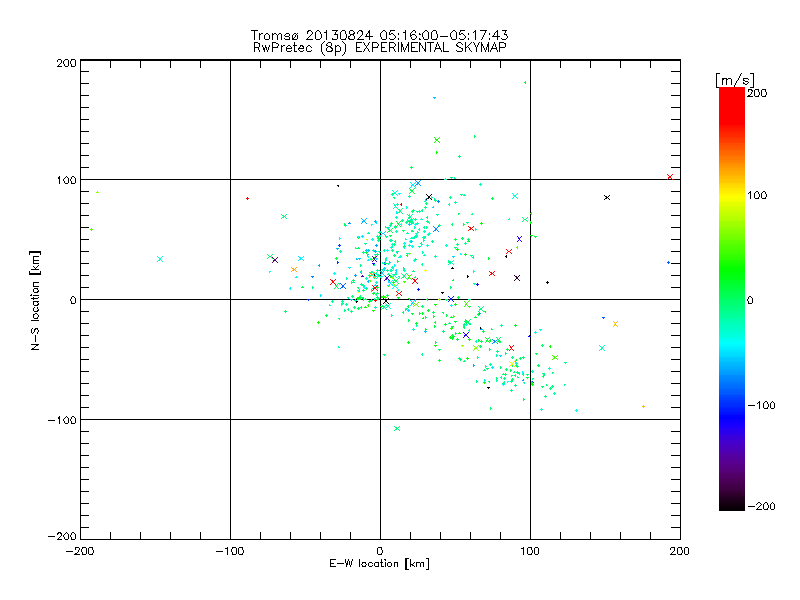Click the orange dot at lower right
800x600 pixels.
pyautogui.click(x=643, y=407)
